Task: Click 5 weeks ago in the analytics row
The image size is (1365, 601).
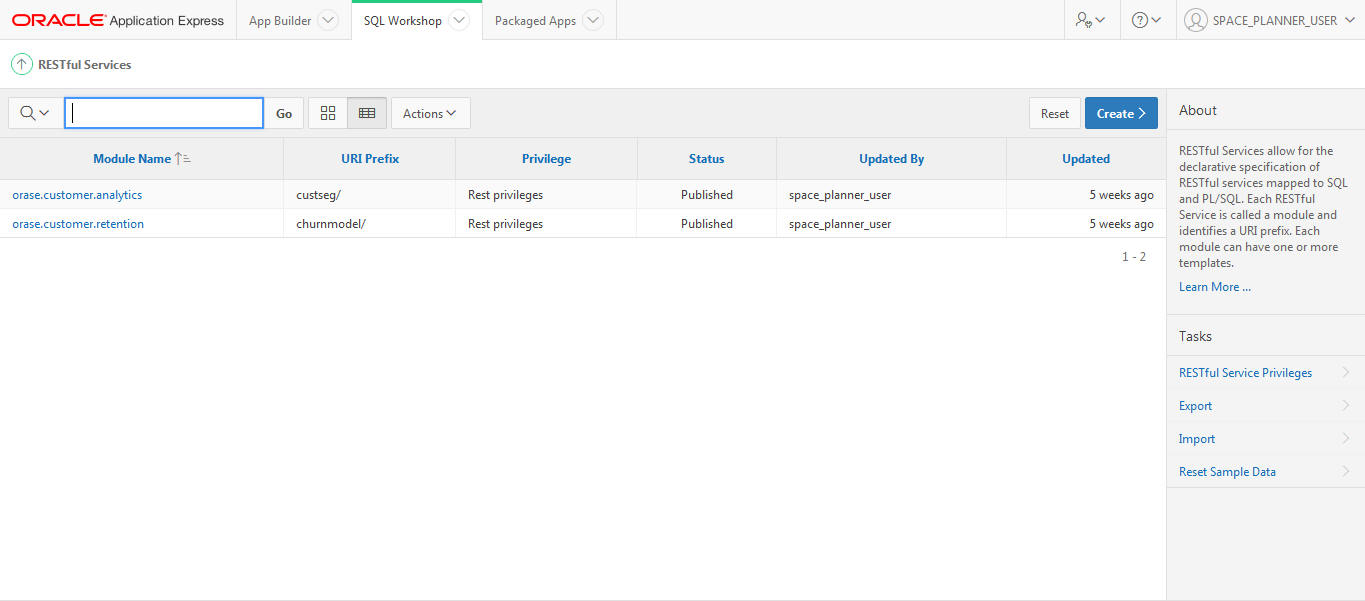Action: click(1121, 195)
